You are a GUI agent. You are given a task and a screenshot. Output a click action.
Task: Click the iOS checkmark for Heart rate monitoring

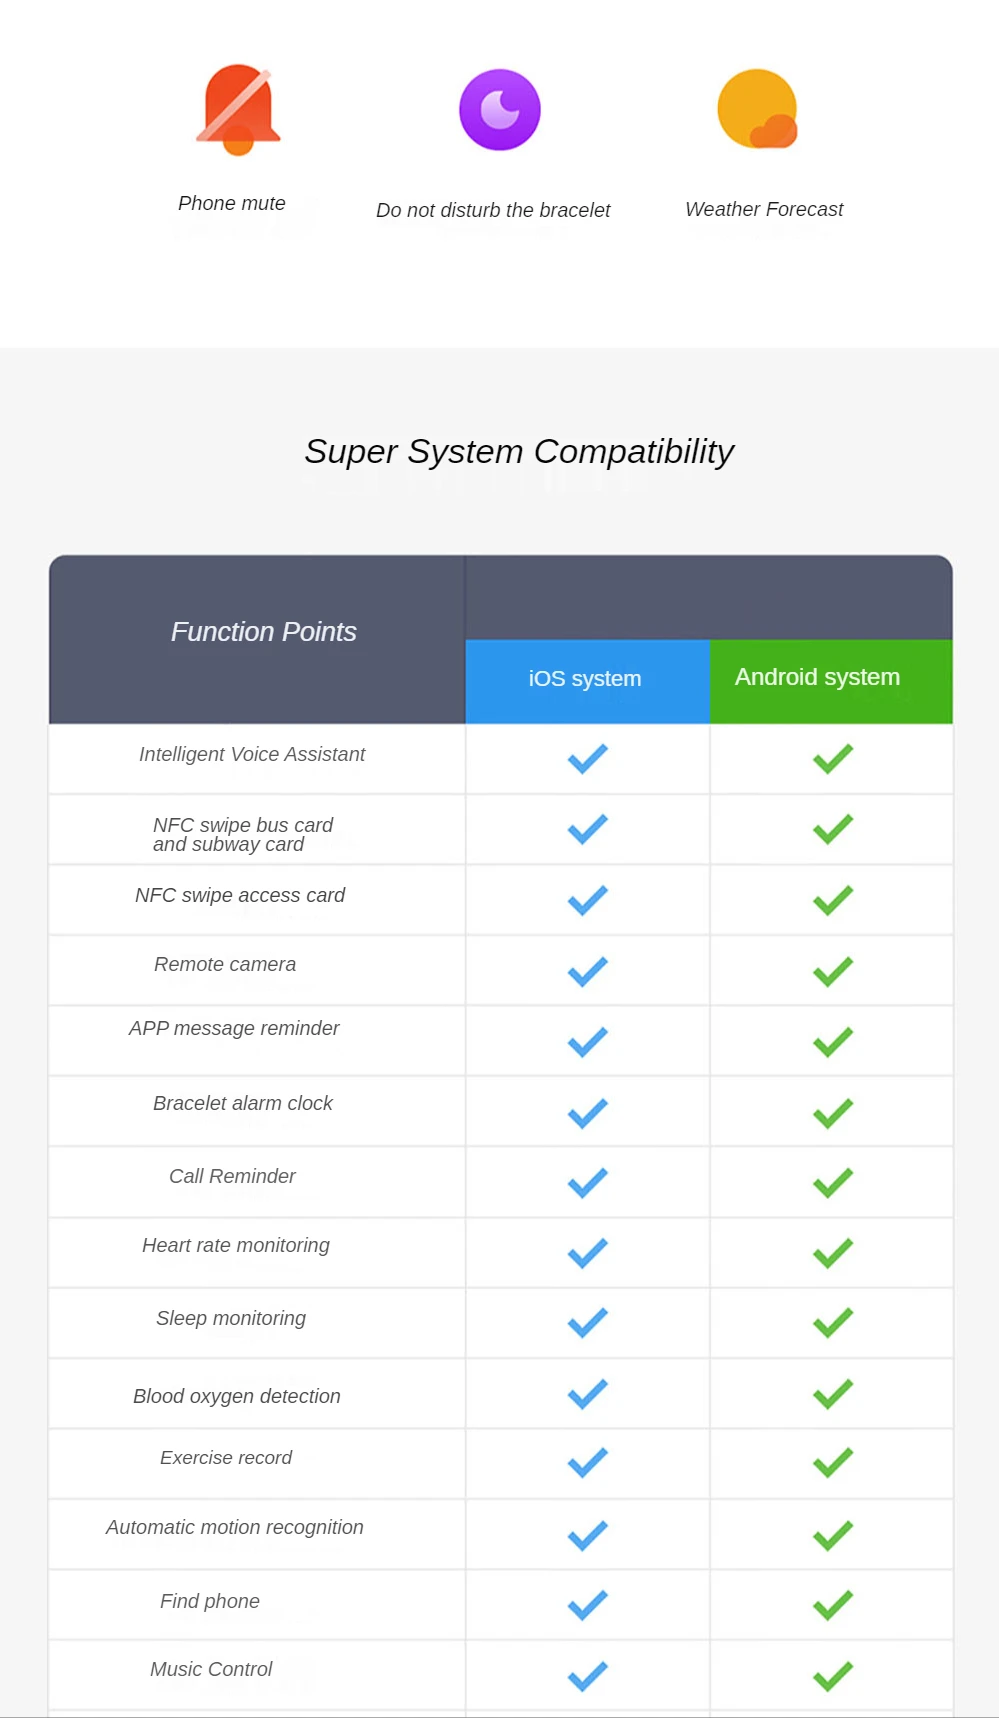coord(588,1253)
